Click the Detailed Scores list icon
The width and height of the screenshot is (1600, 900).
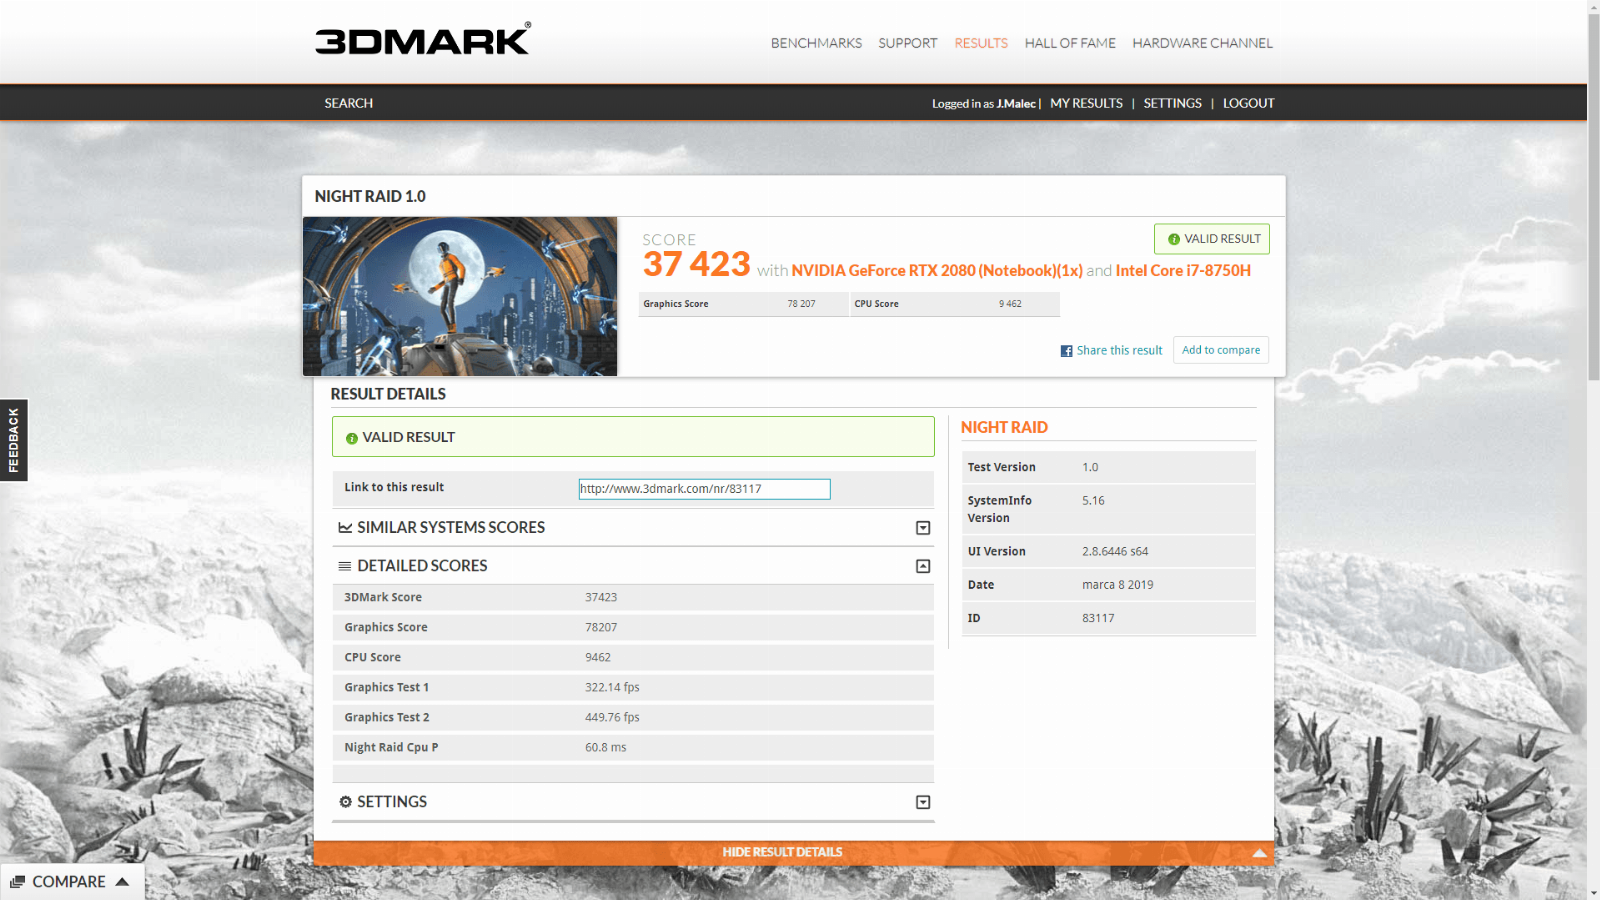click(x=345, y=566)
